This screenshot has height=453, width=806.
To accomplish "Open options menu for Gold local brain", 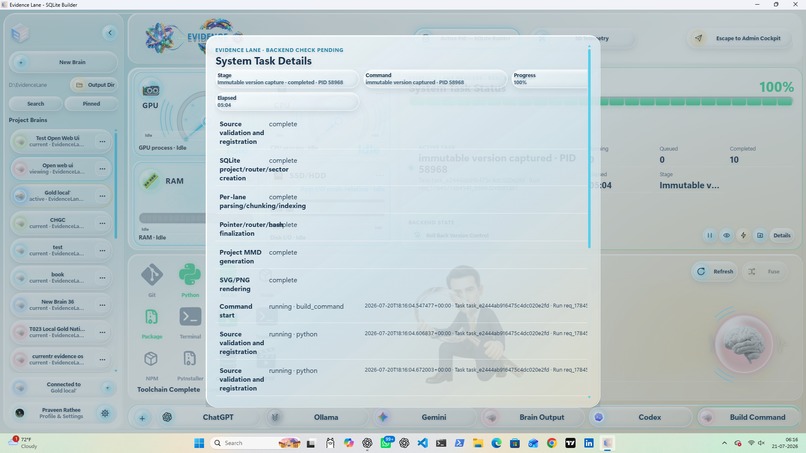I will click(102, 196).
